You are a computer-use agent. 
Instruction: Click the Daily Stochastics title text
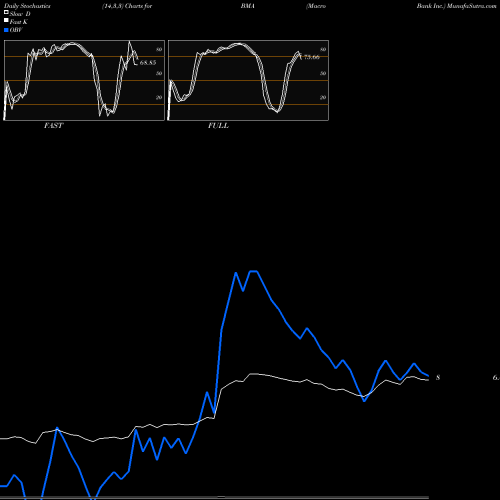(x=27, y=6)
